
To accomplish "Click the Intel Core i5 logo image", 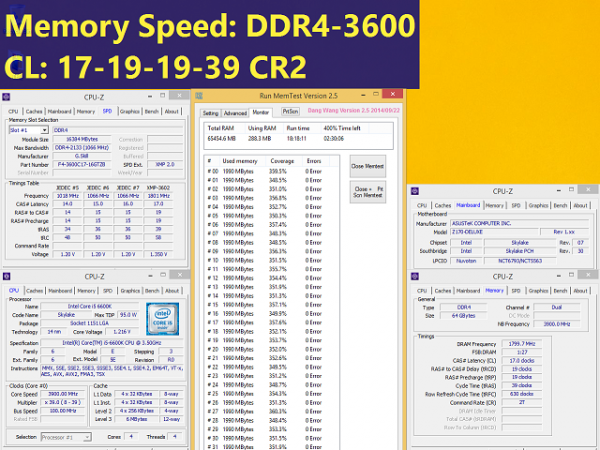I will click(x=162, y=319).
